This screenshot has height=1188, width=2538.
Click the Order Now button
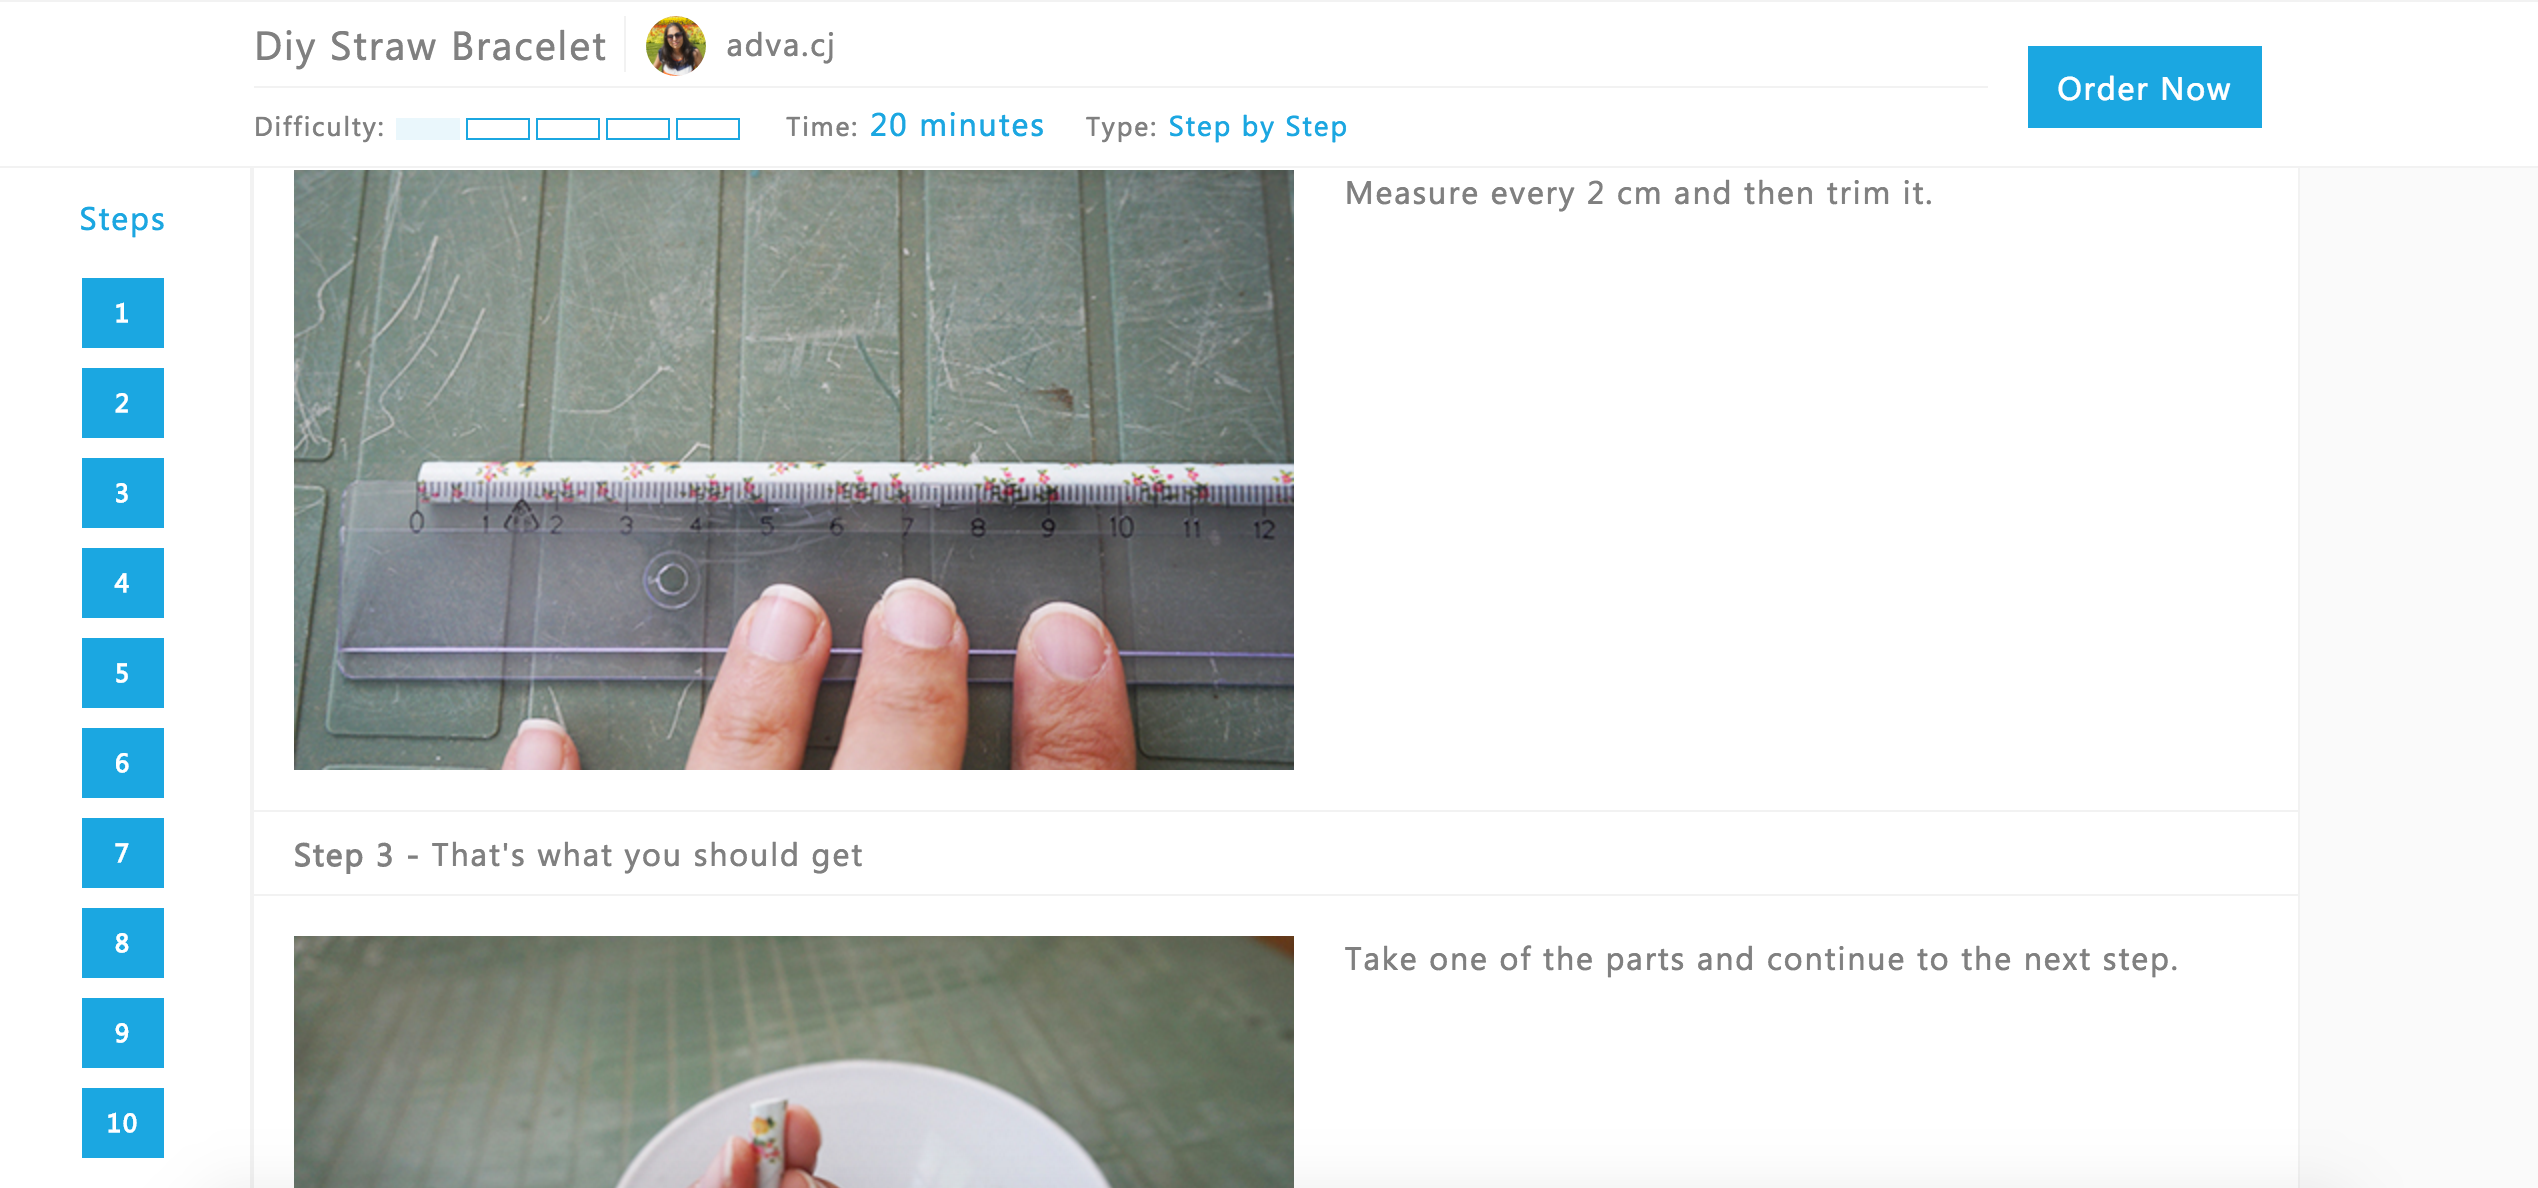pos(2144,87)
